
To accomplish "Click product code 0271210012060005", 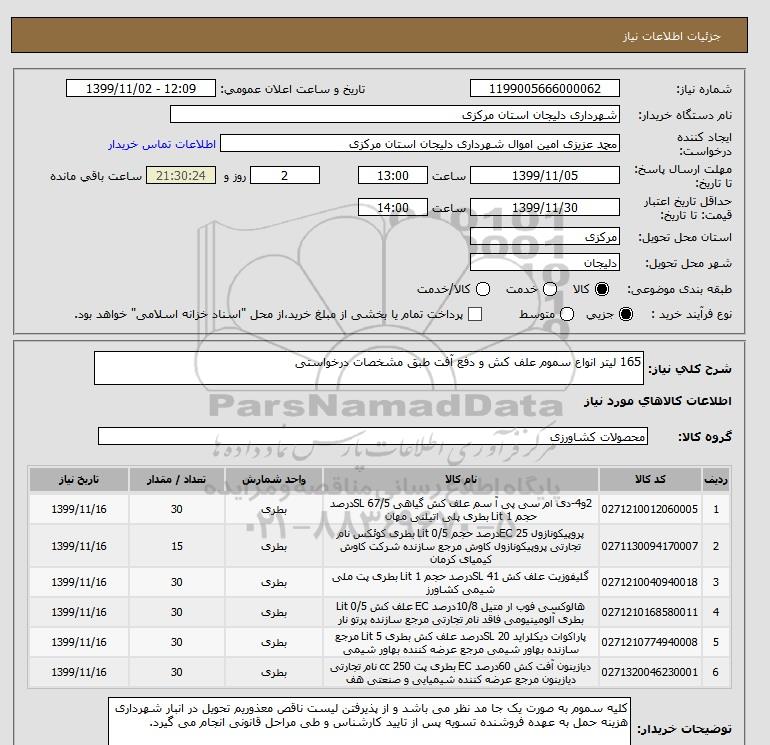I will coord(650,509).
